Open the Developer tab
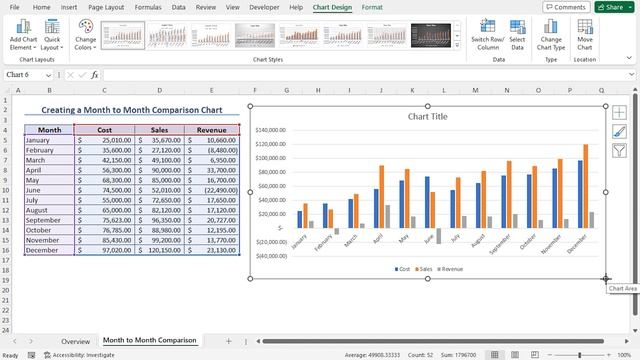Screen dimensions: 640x360 (264, 7)
